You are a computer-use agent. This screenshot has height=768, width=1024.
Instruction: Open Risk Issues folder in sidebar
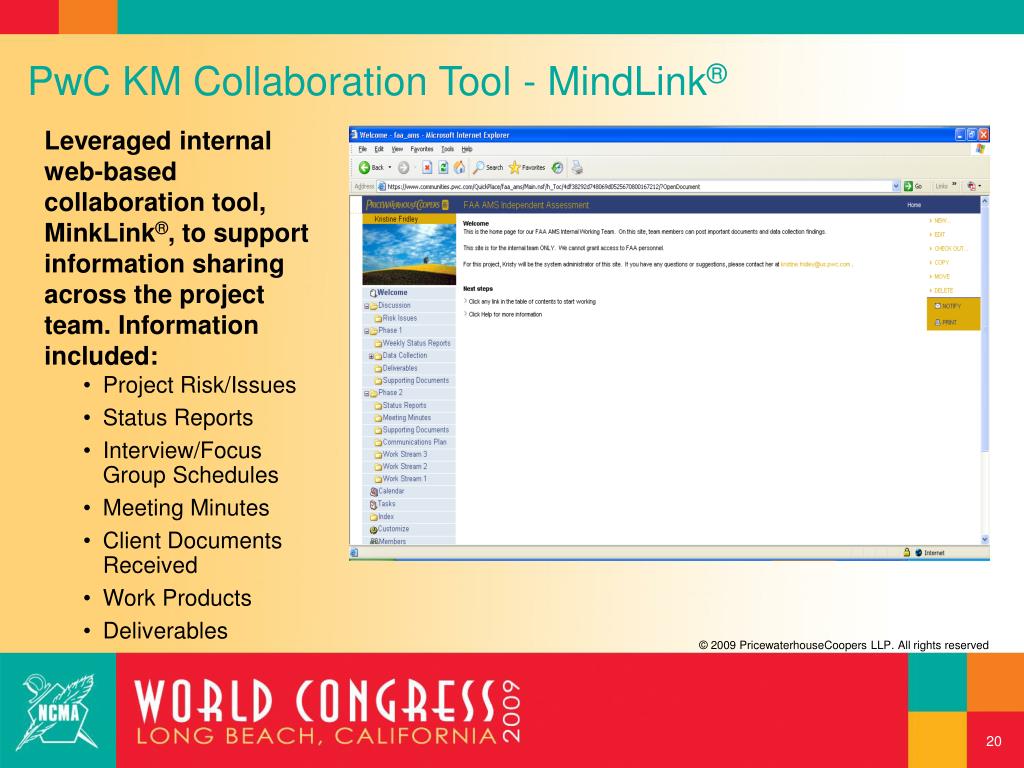tap(396, 318)
